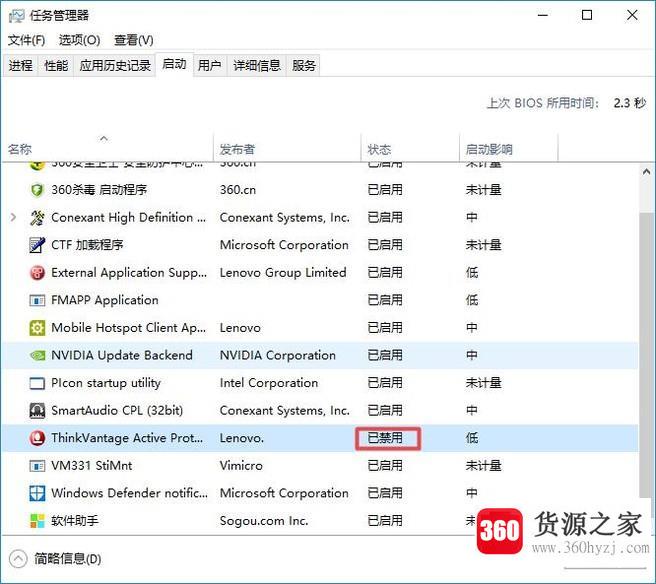Select the VM331 StiMnt entry
The width and height of the screenshot is (656, 584).
coord(92,466)
